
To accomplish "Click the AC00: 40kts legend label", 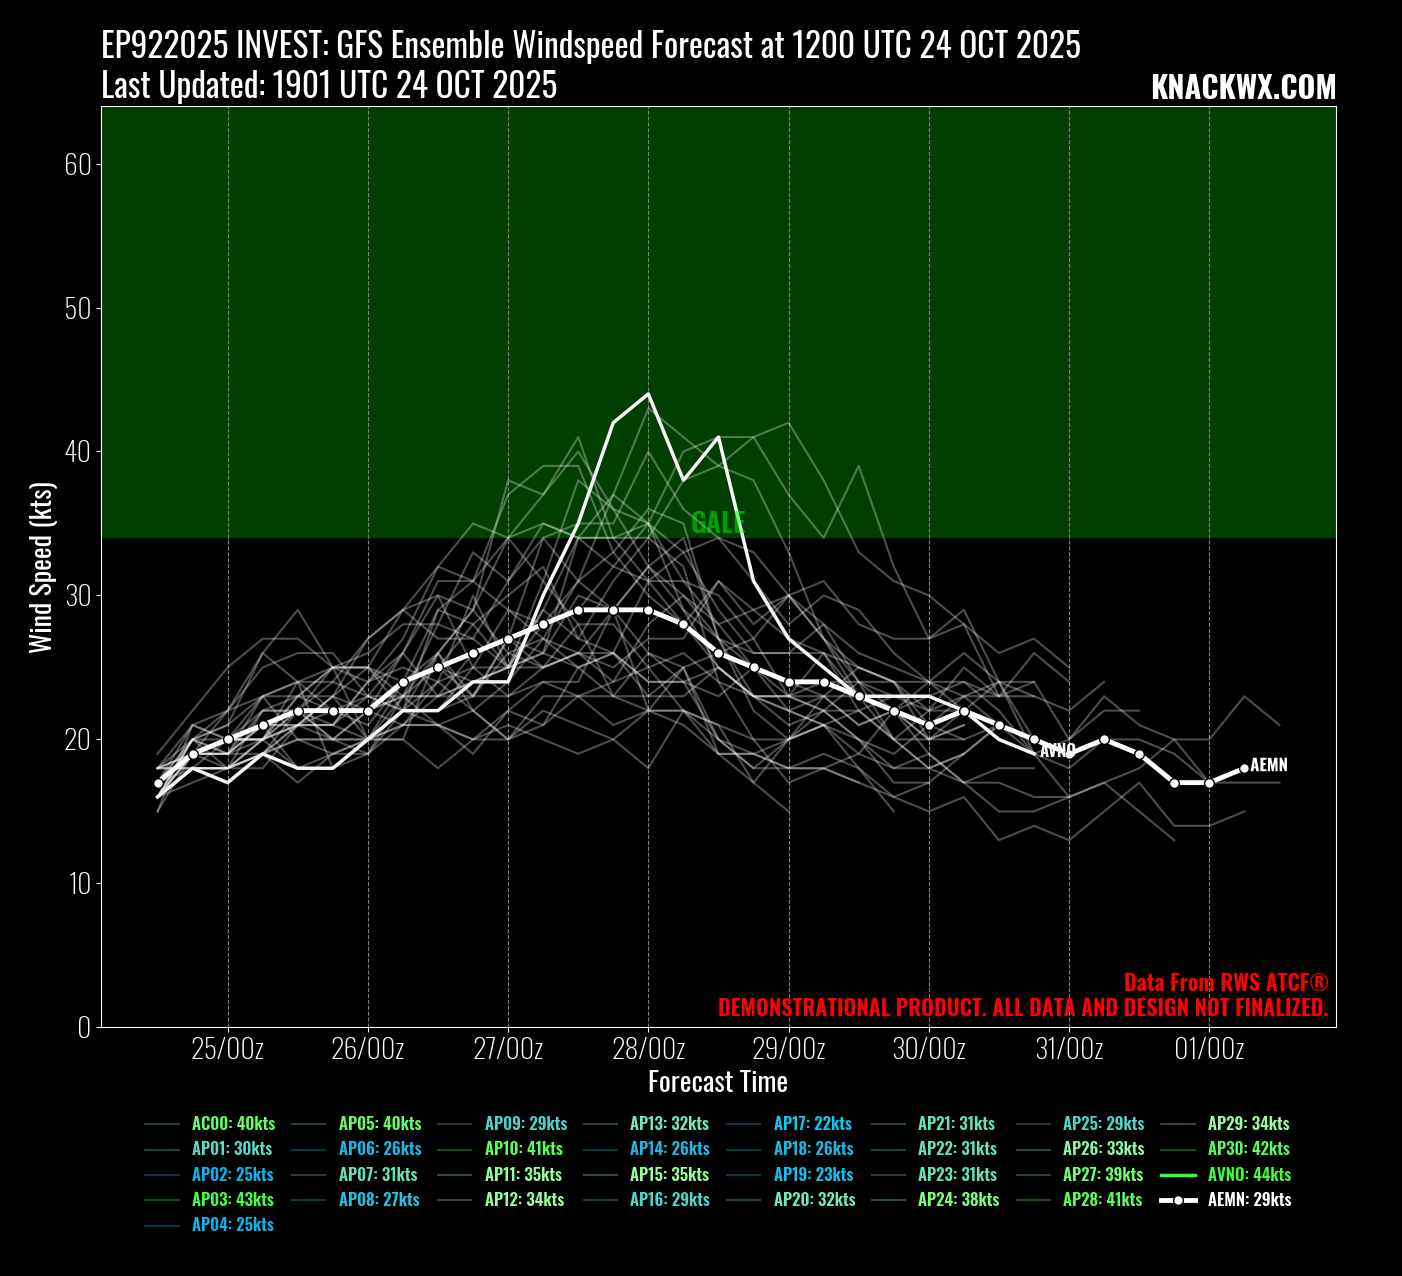I will coord(233,1123).
